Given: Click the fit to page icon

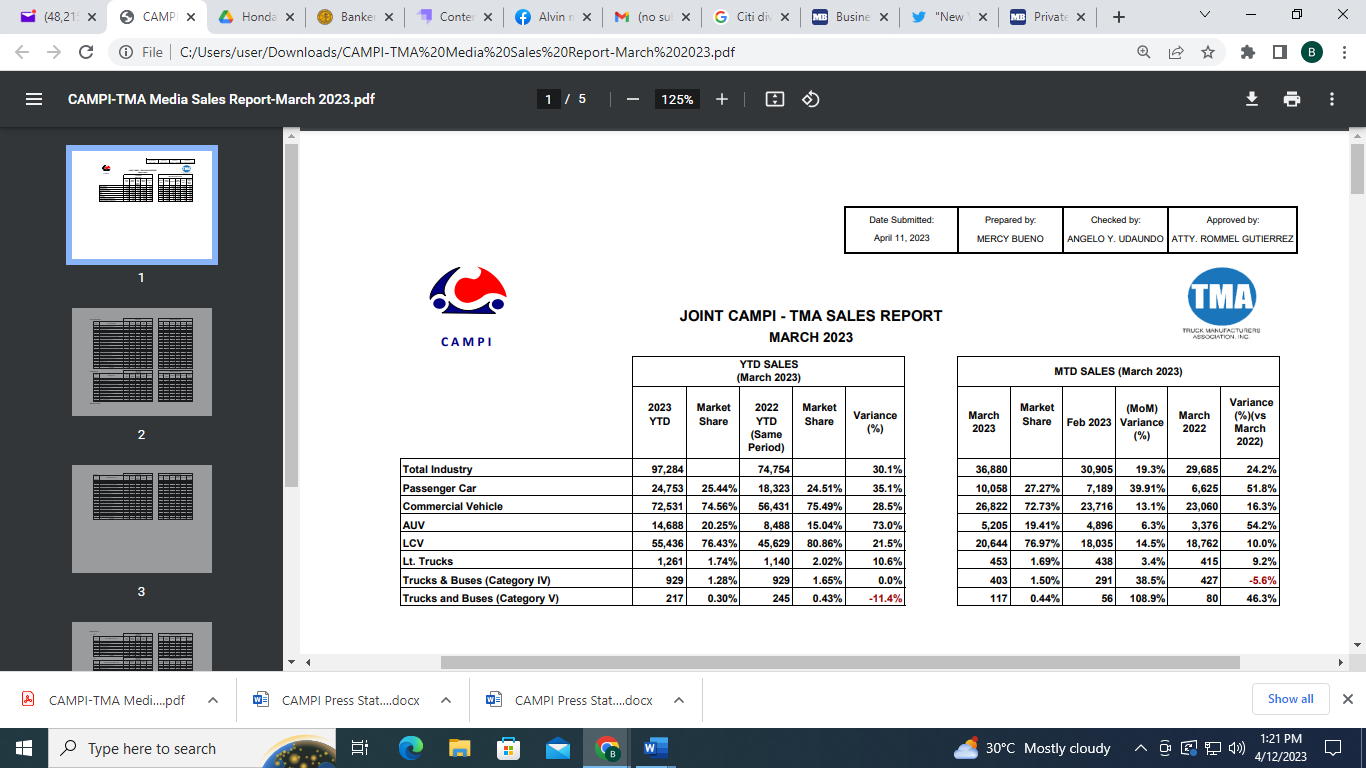Looking at the screenshot, I should pos(774,99).
